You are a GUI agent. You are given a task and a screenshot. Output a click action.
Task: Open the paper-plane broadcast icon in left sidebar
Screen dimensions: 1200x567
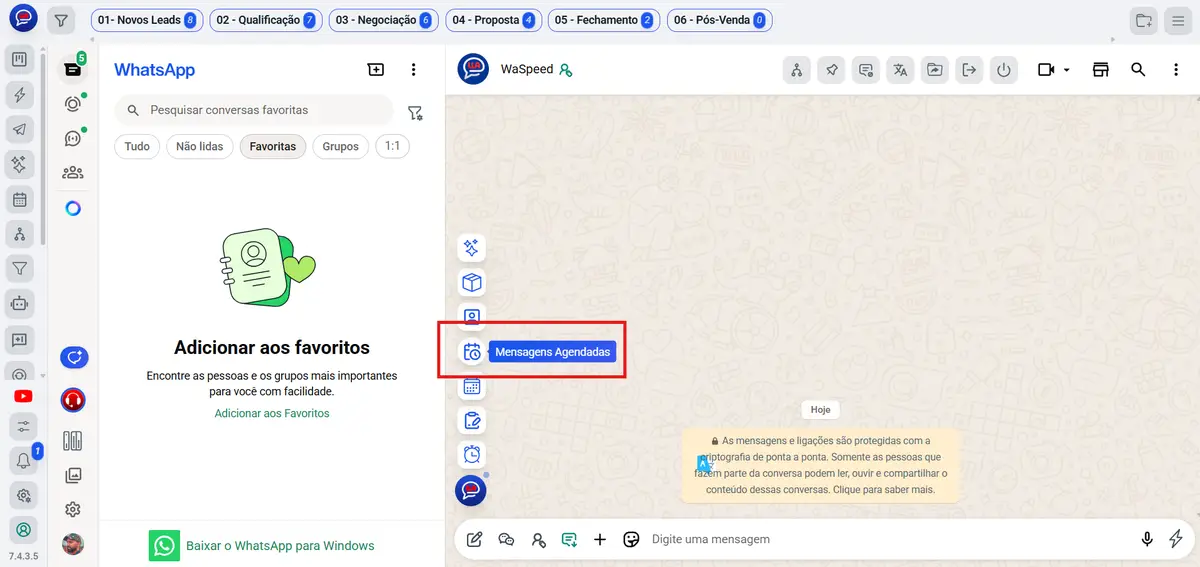pyautogui.click(x=19, y=129)
